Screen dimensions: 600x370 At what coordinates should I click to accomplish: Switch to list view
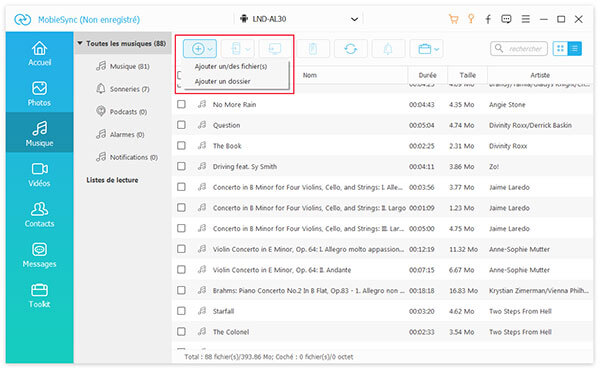click(574, 49)
